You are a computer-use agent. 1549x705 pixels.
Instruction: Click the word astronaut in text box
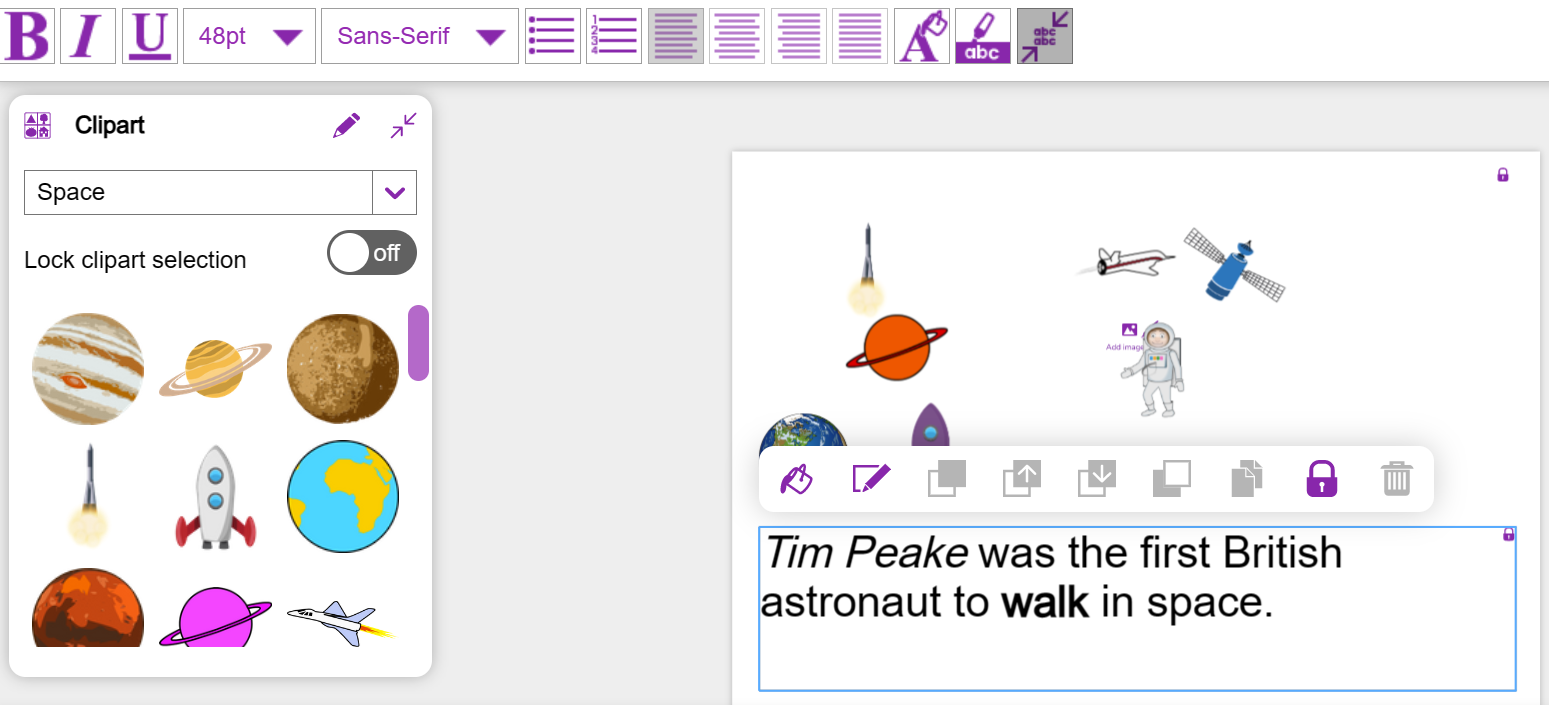tap(851, 603)
